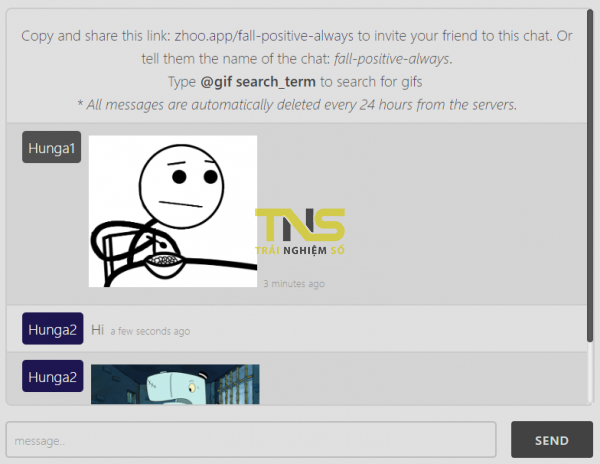This screenshot has width=600, height=464.
Task: Click the SEND button
Action: (x=551, y=440)
